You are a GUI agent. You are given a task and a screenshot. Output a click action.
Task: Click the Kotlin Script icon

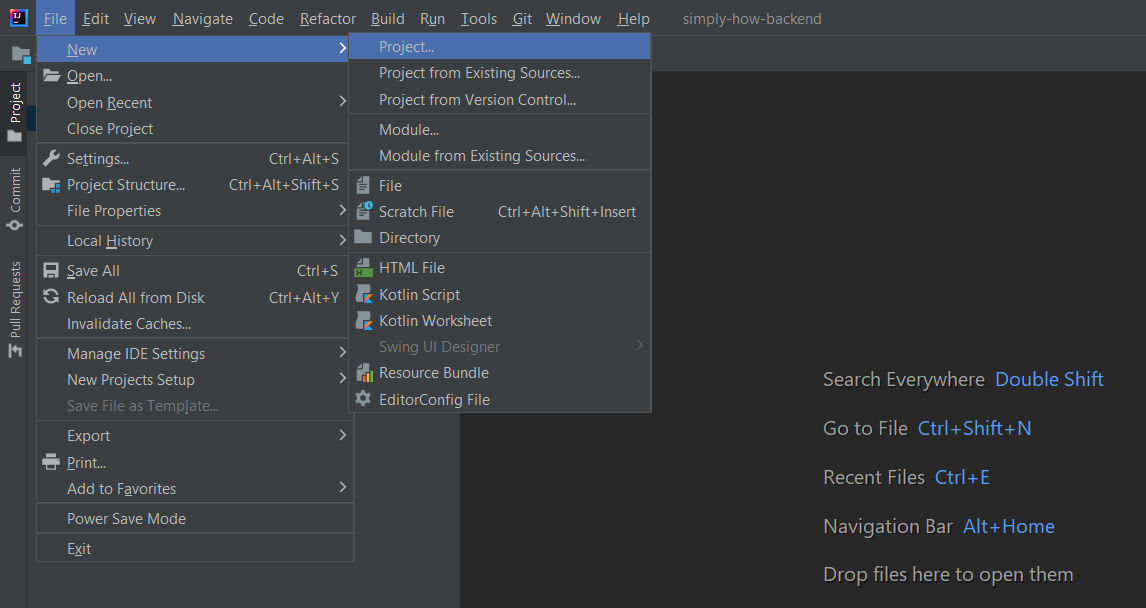pos(363,294)
